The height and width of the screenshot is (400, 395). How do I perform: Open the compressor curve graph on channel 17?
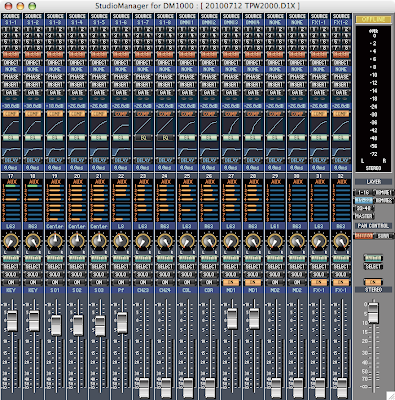(11, 126)
